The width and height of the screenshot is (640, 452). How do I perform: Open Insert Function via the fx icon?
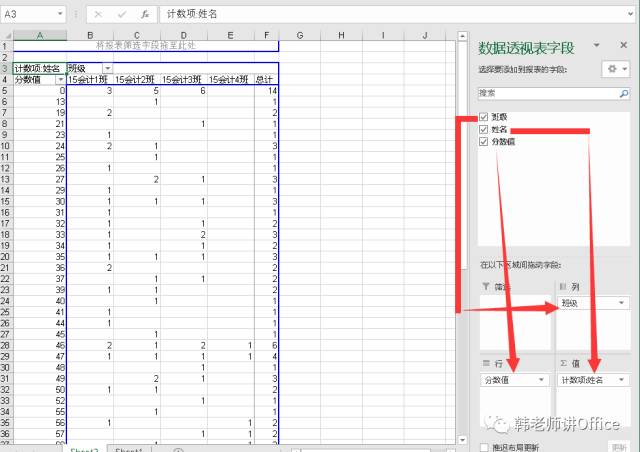click(x=145, y=15)
